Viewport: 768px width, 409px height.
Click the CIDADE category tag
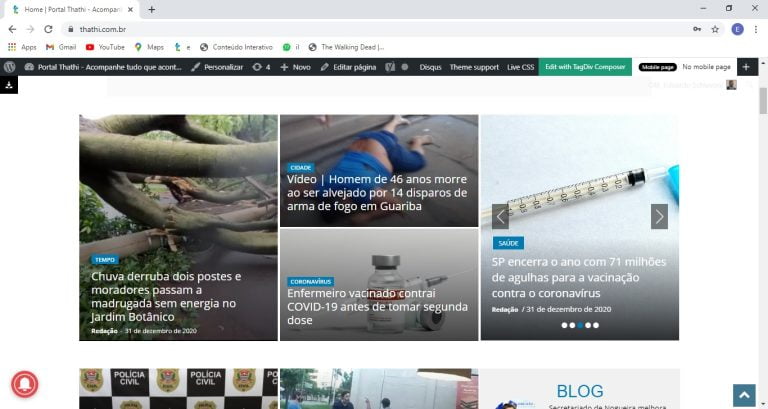pyautogui.click(x=301, y=168)
